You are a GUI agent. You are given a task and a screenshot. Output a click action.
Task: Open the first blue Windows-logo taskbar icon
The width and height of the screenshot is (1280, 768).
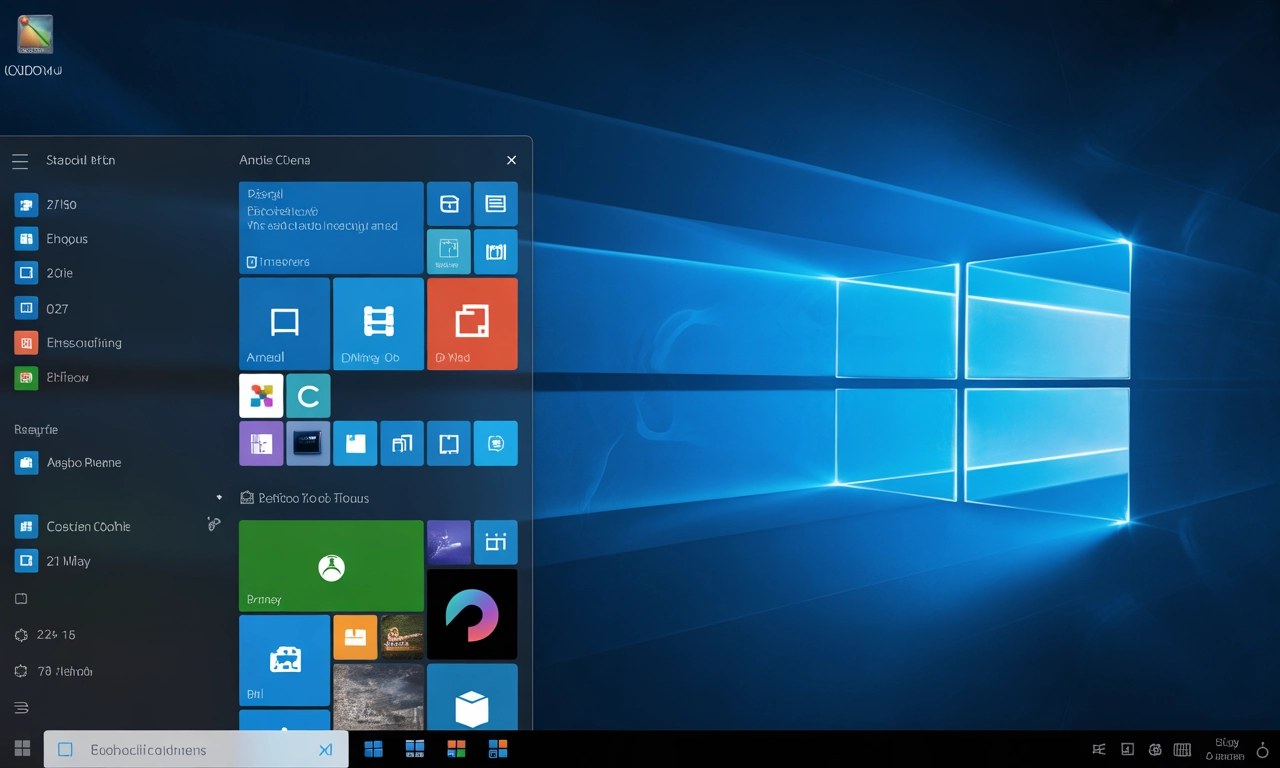(373, 749)
